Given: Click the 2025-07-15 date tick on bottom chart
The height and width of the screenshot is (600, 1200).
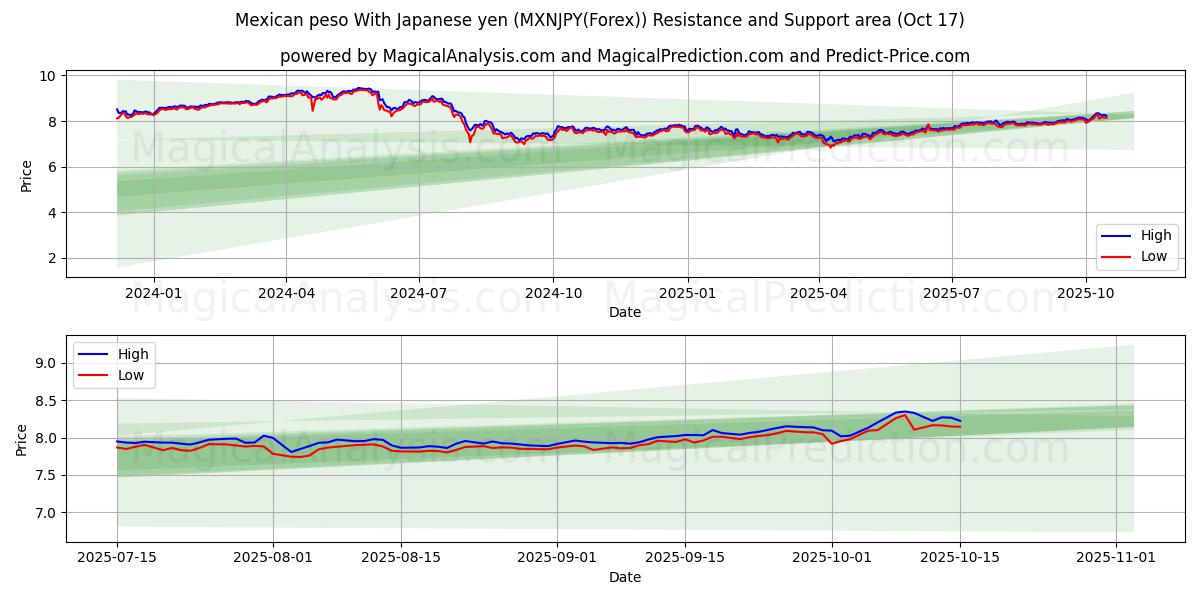Looking at the screenshot, I should (x=117, y=558).
